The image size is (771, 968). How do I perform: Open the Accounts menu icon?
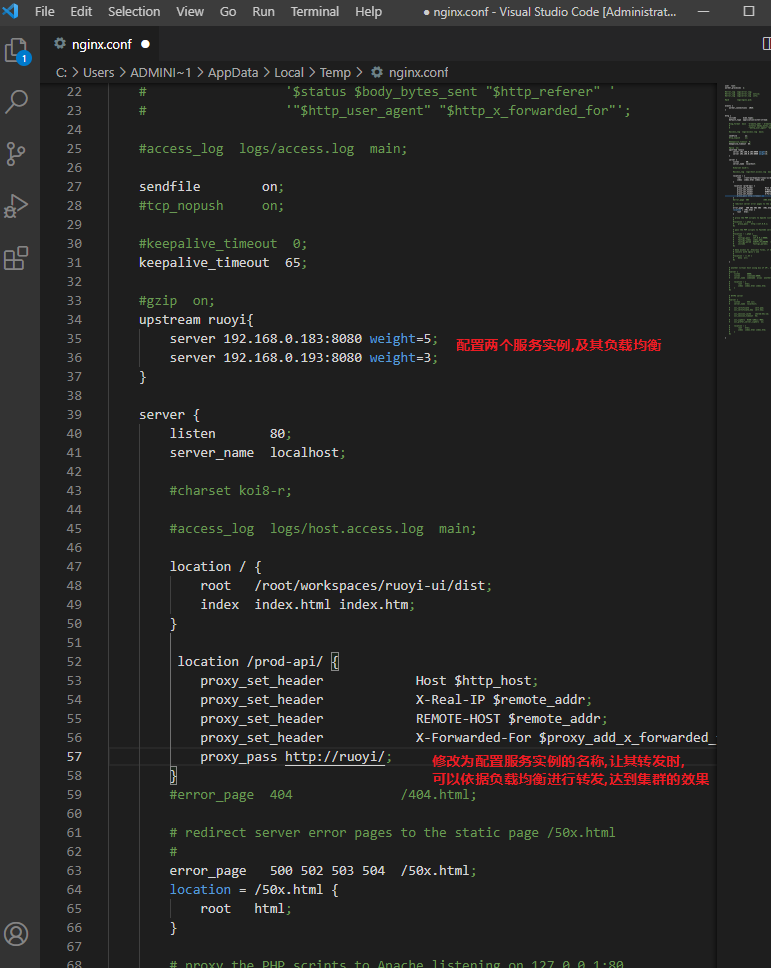coord(17,933)
